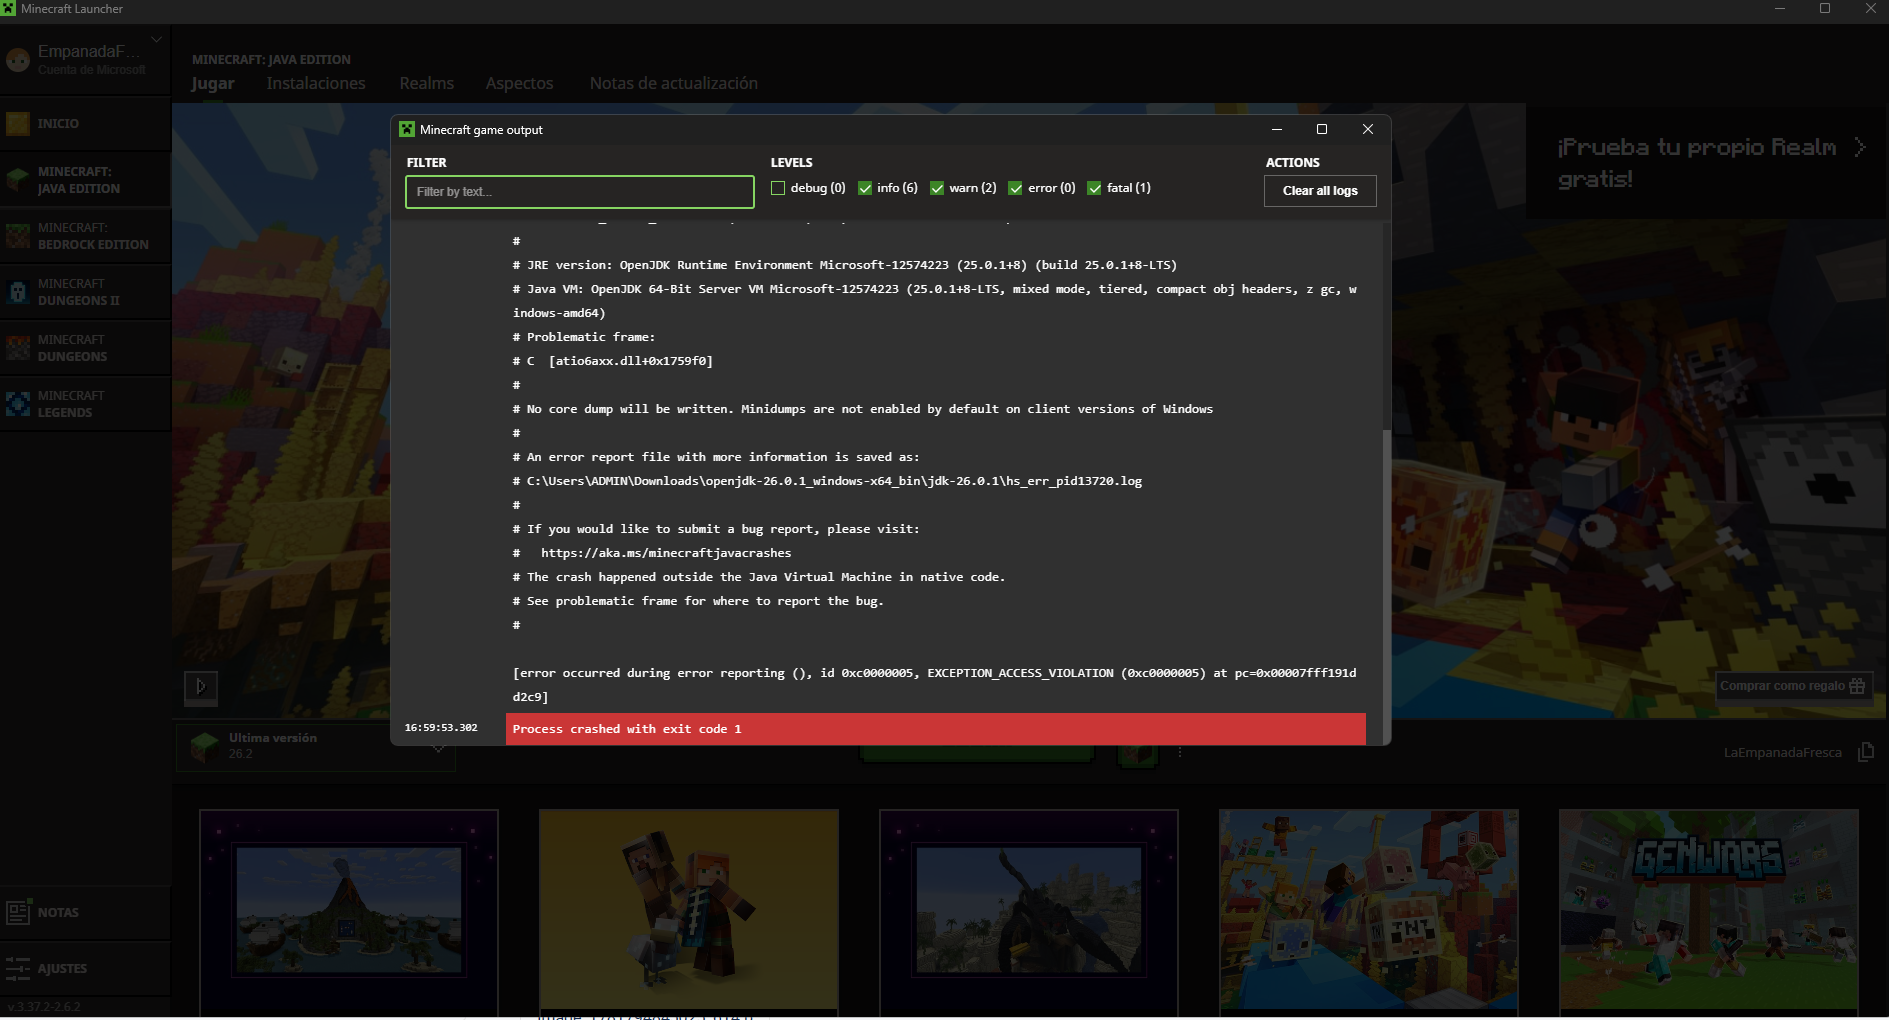This screenshot has height=1020, width=1889.
Task: Click the skin icon beside LaEmpanadaFresca
Action: [x=1866, y=752]
